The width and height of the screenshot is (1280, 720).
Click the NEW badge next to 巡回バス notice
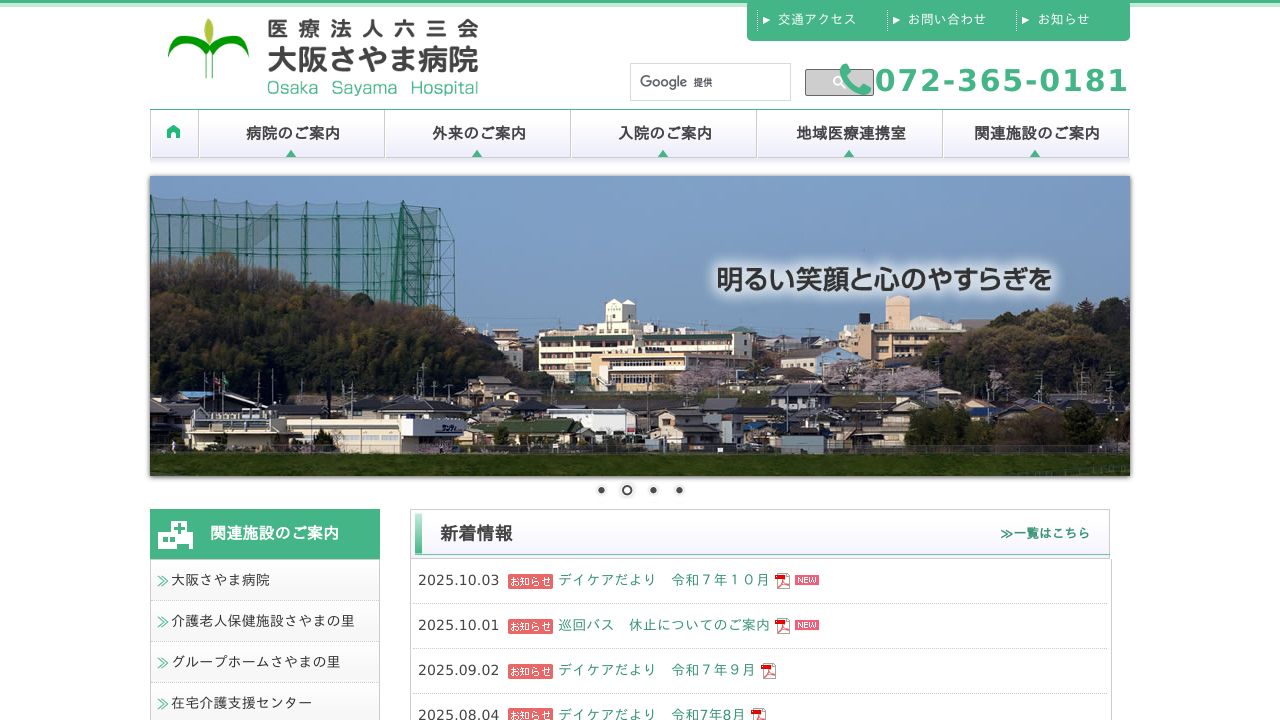(805, 625)
